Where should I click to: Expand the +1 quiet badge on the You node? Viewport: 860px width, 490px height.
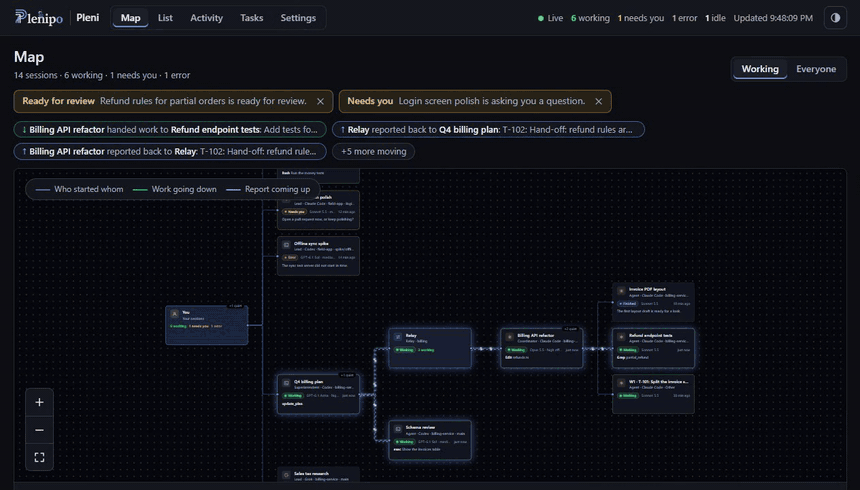[x=235, y=306]
